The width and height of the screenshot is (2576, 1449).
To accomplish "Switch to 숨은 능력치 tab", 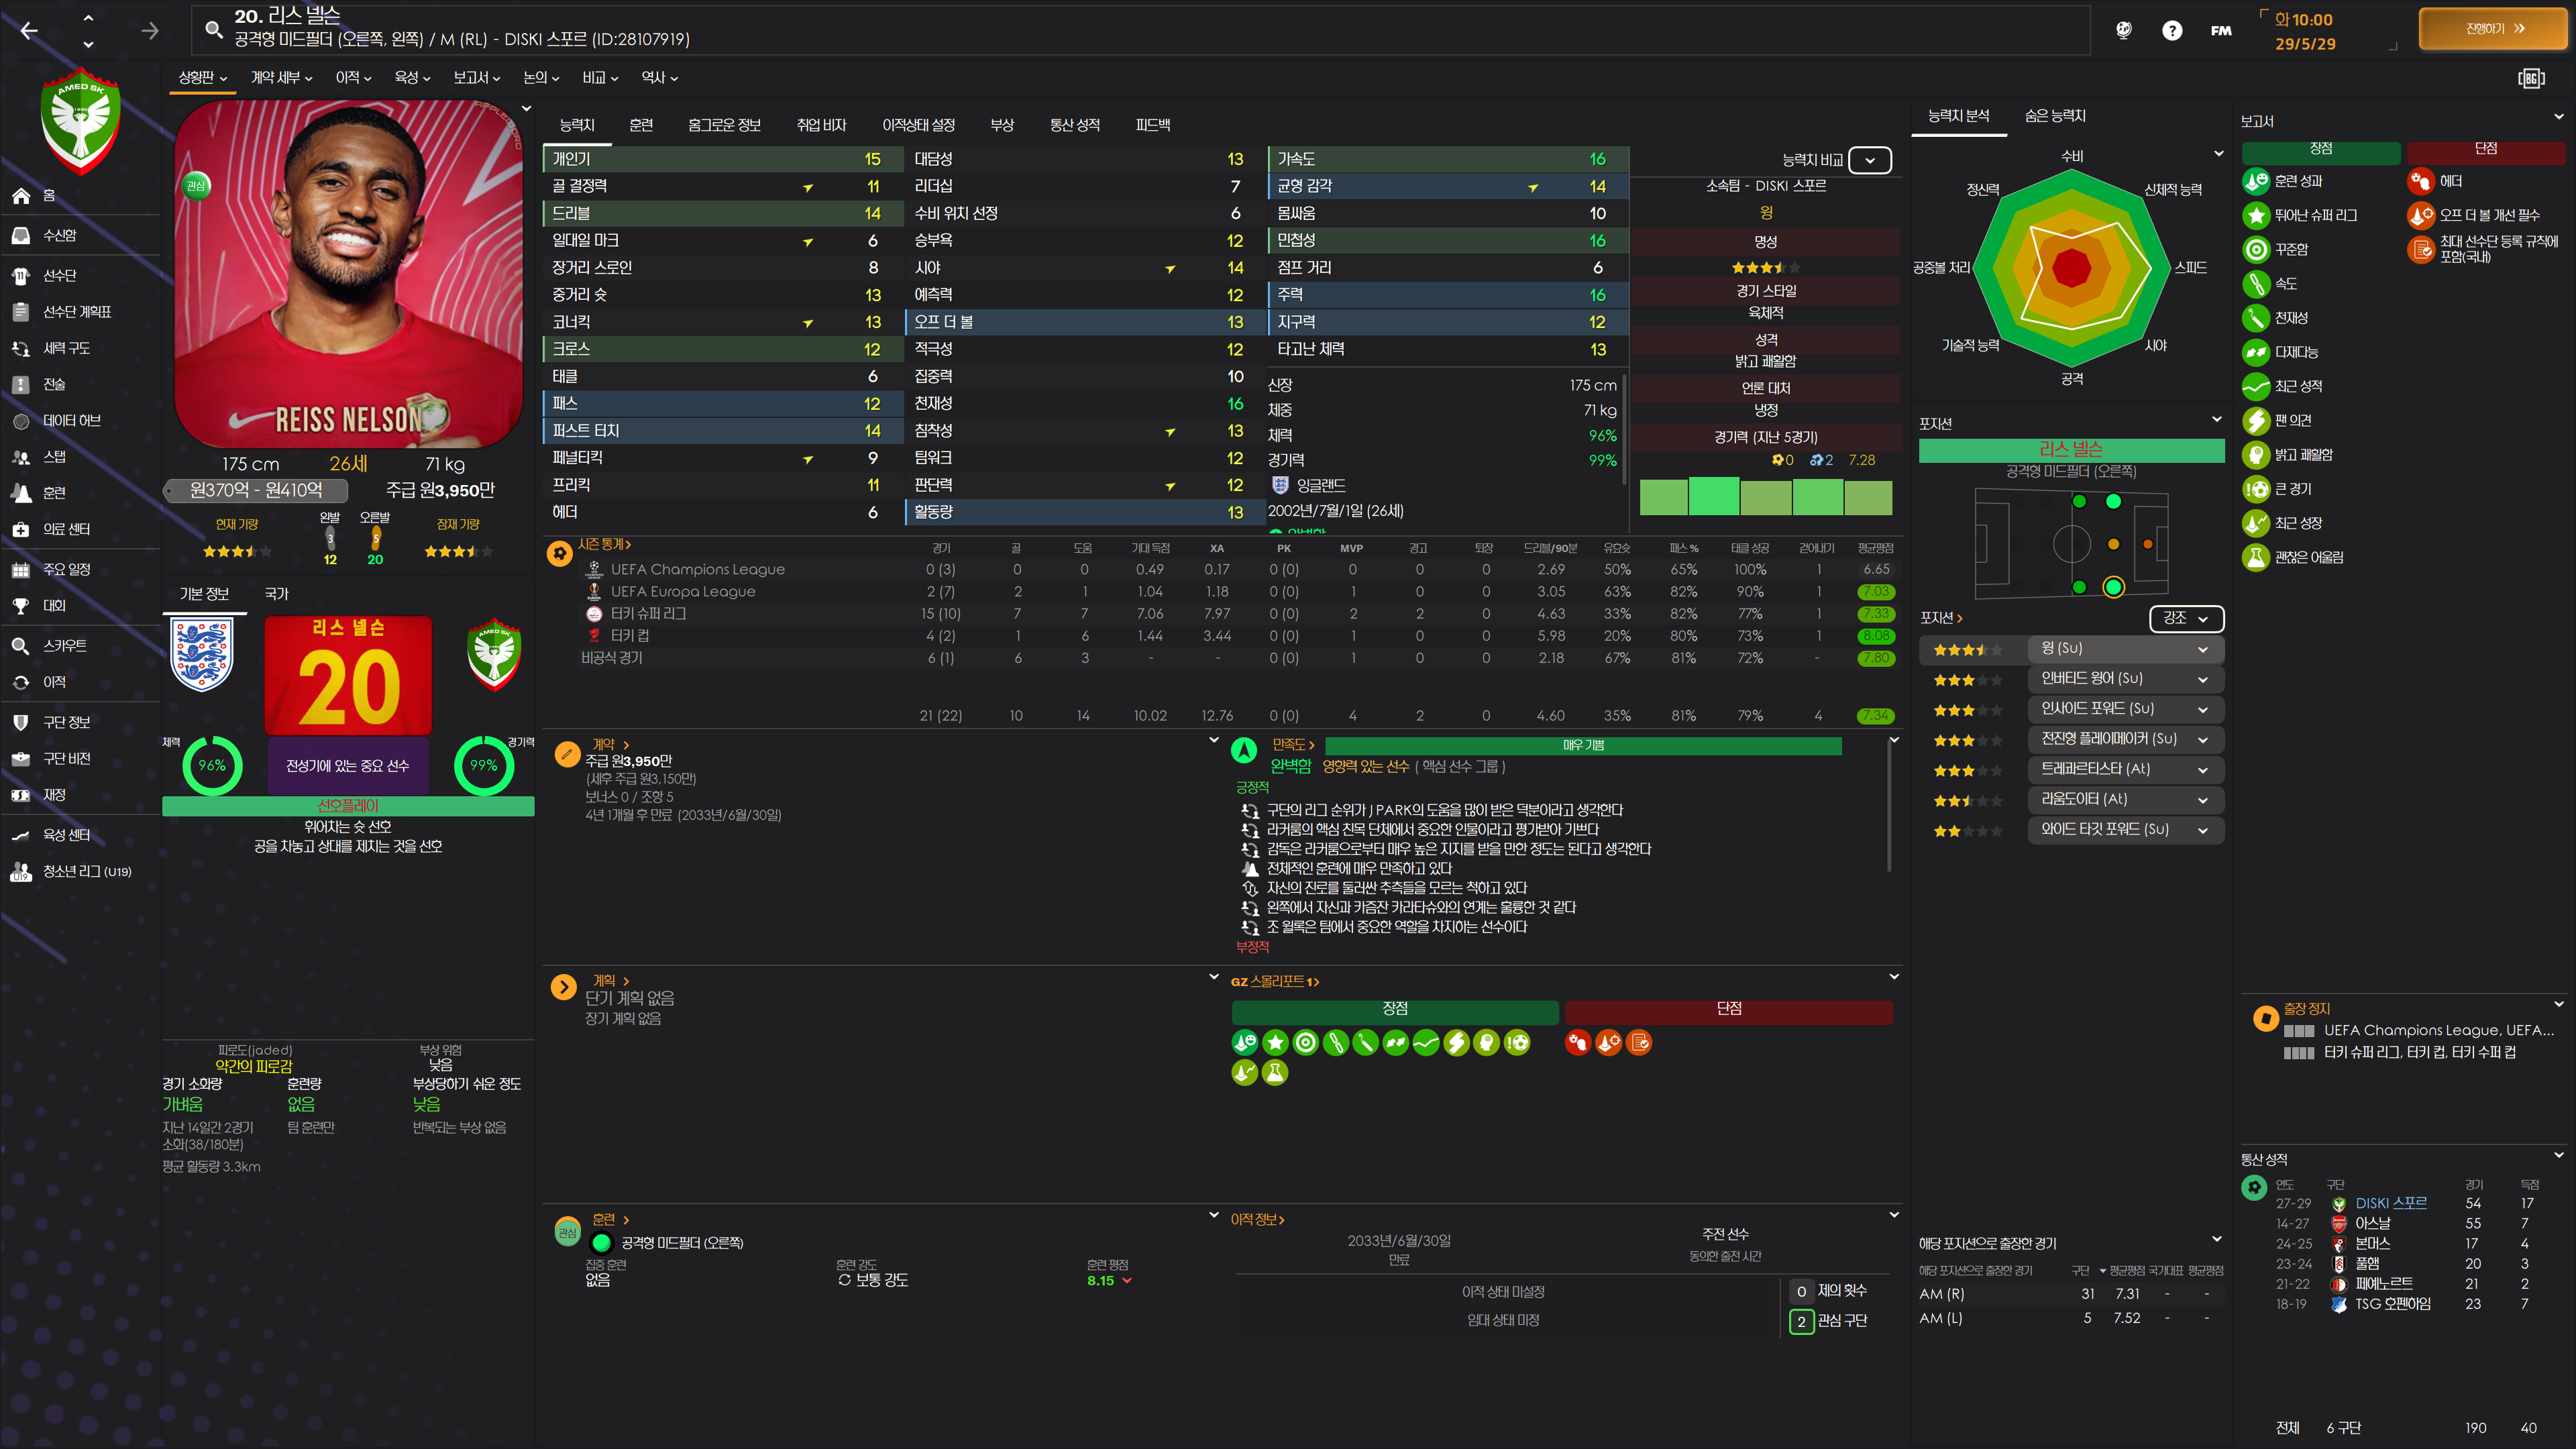I will [x=2054, y=116].
